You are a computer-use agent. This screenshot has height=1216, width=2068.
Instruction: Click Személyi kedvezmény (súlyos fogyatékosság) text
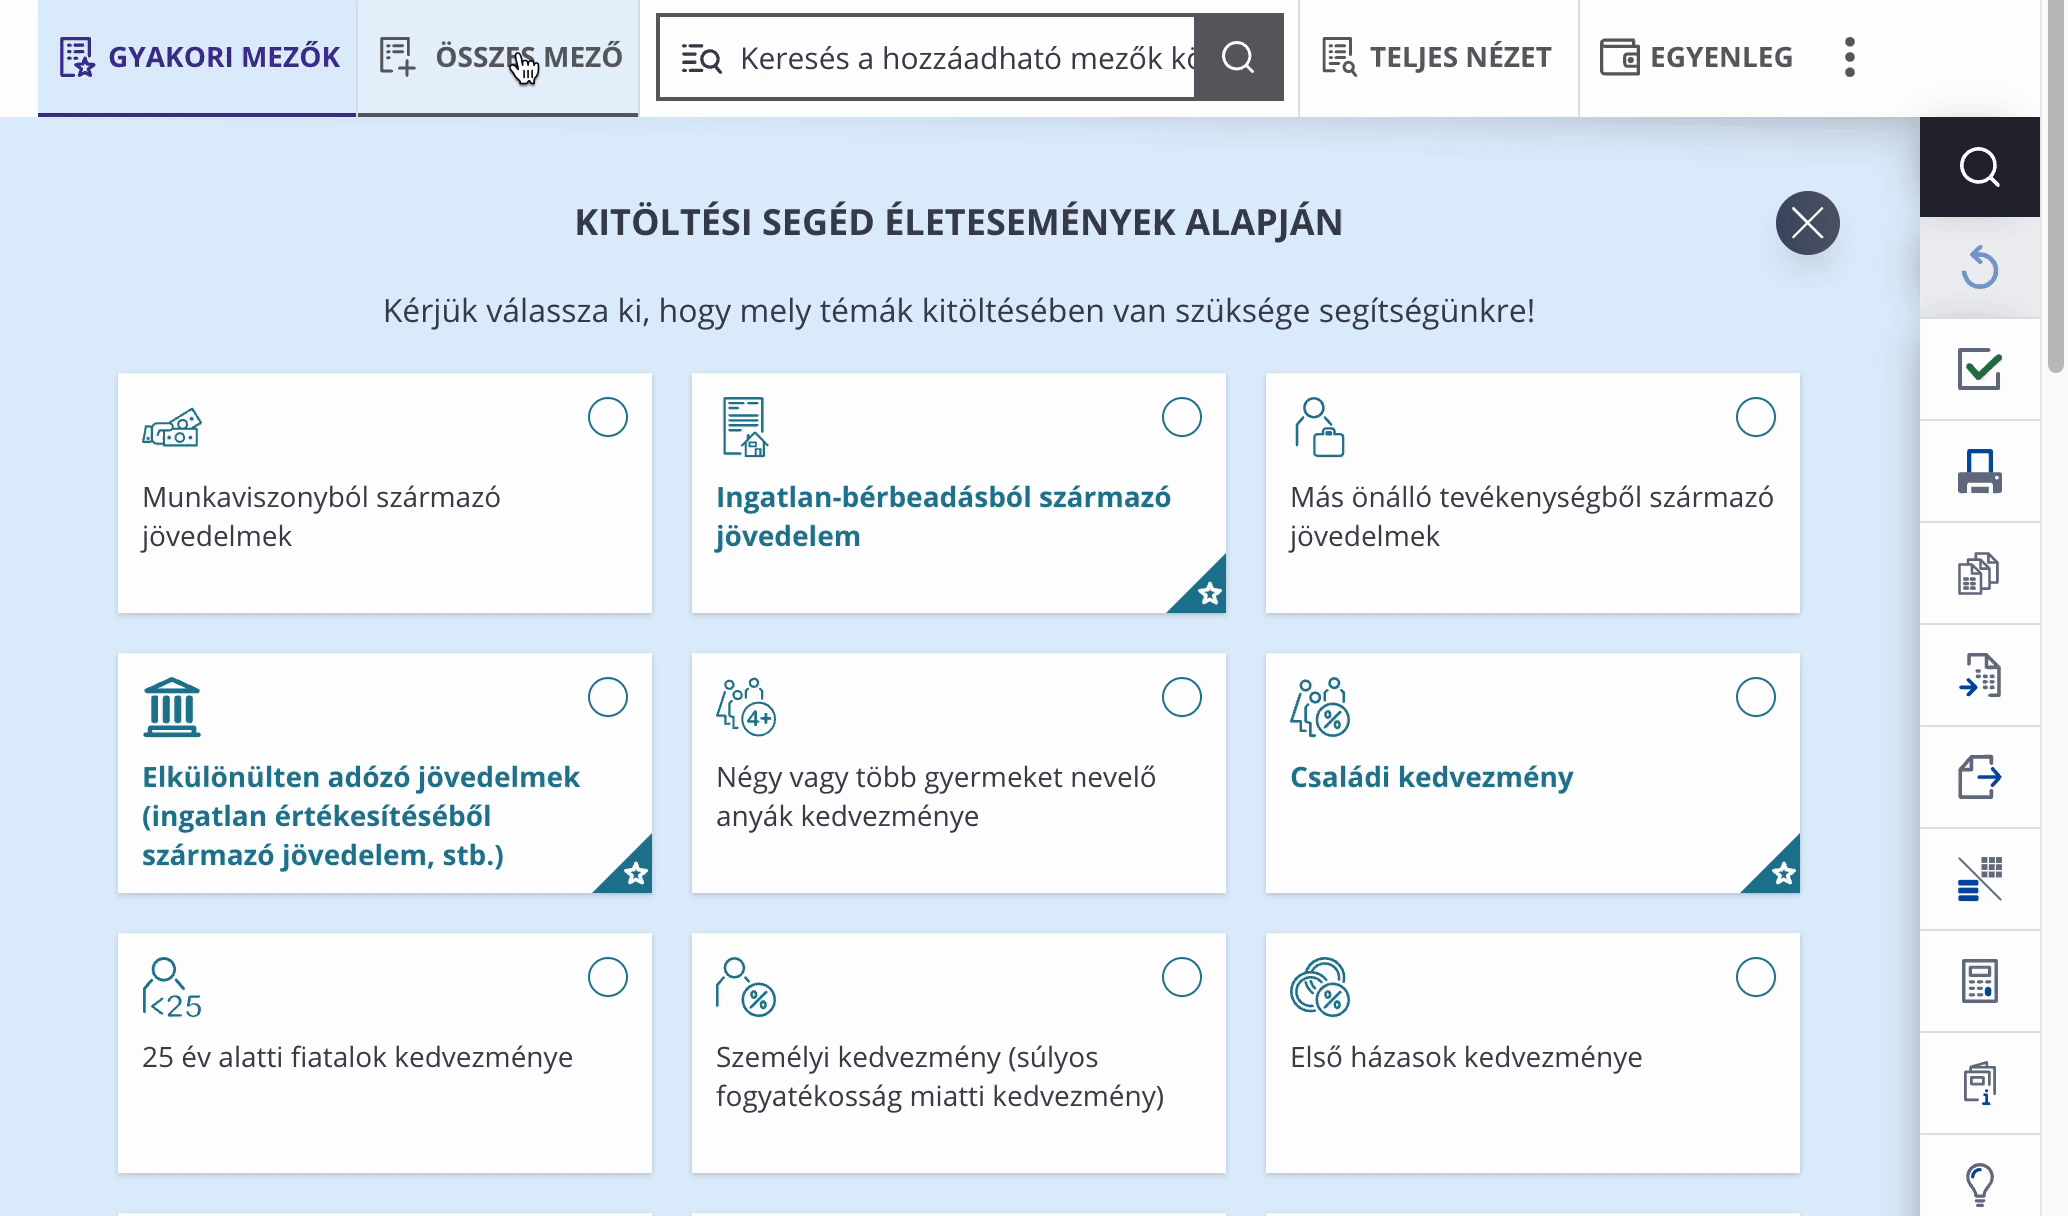point(940,1076)
